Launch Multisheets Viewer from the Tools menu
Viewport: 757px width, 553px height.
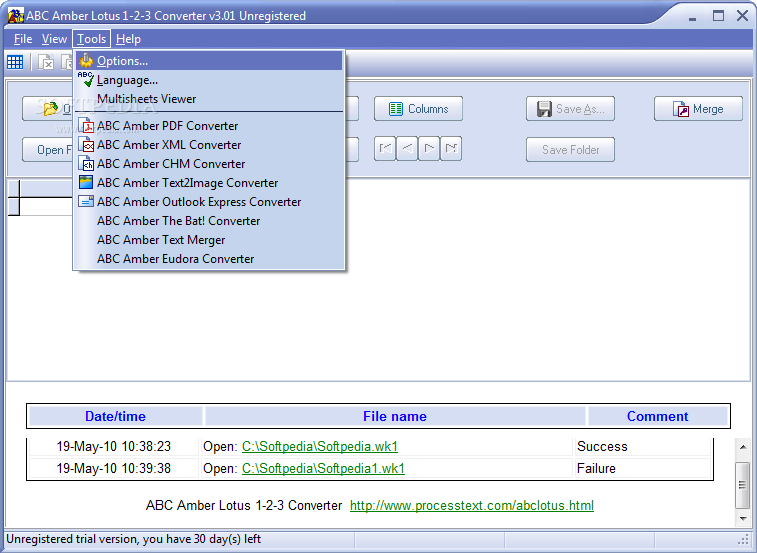[209, 99]
